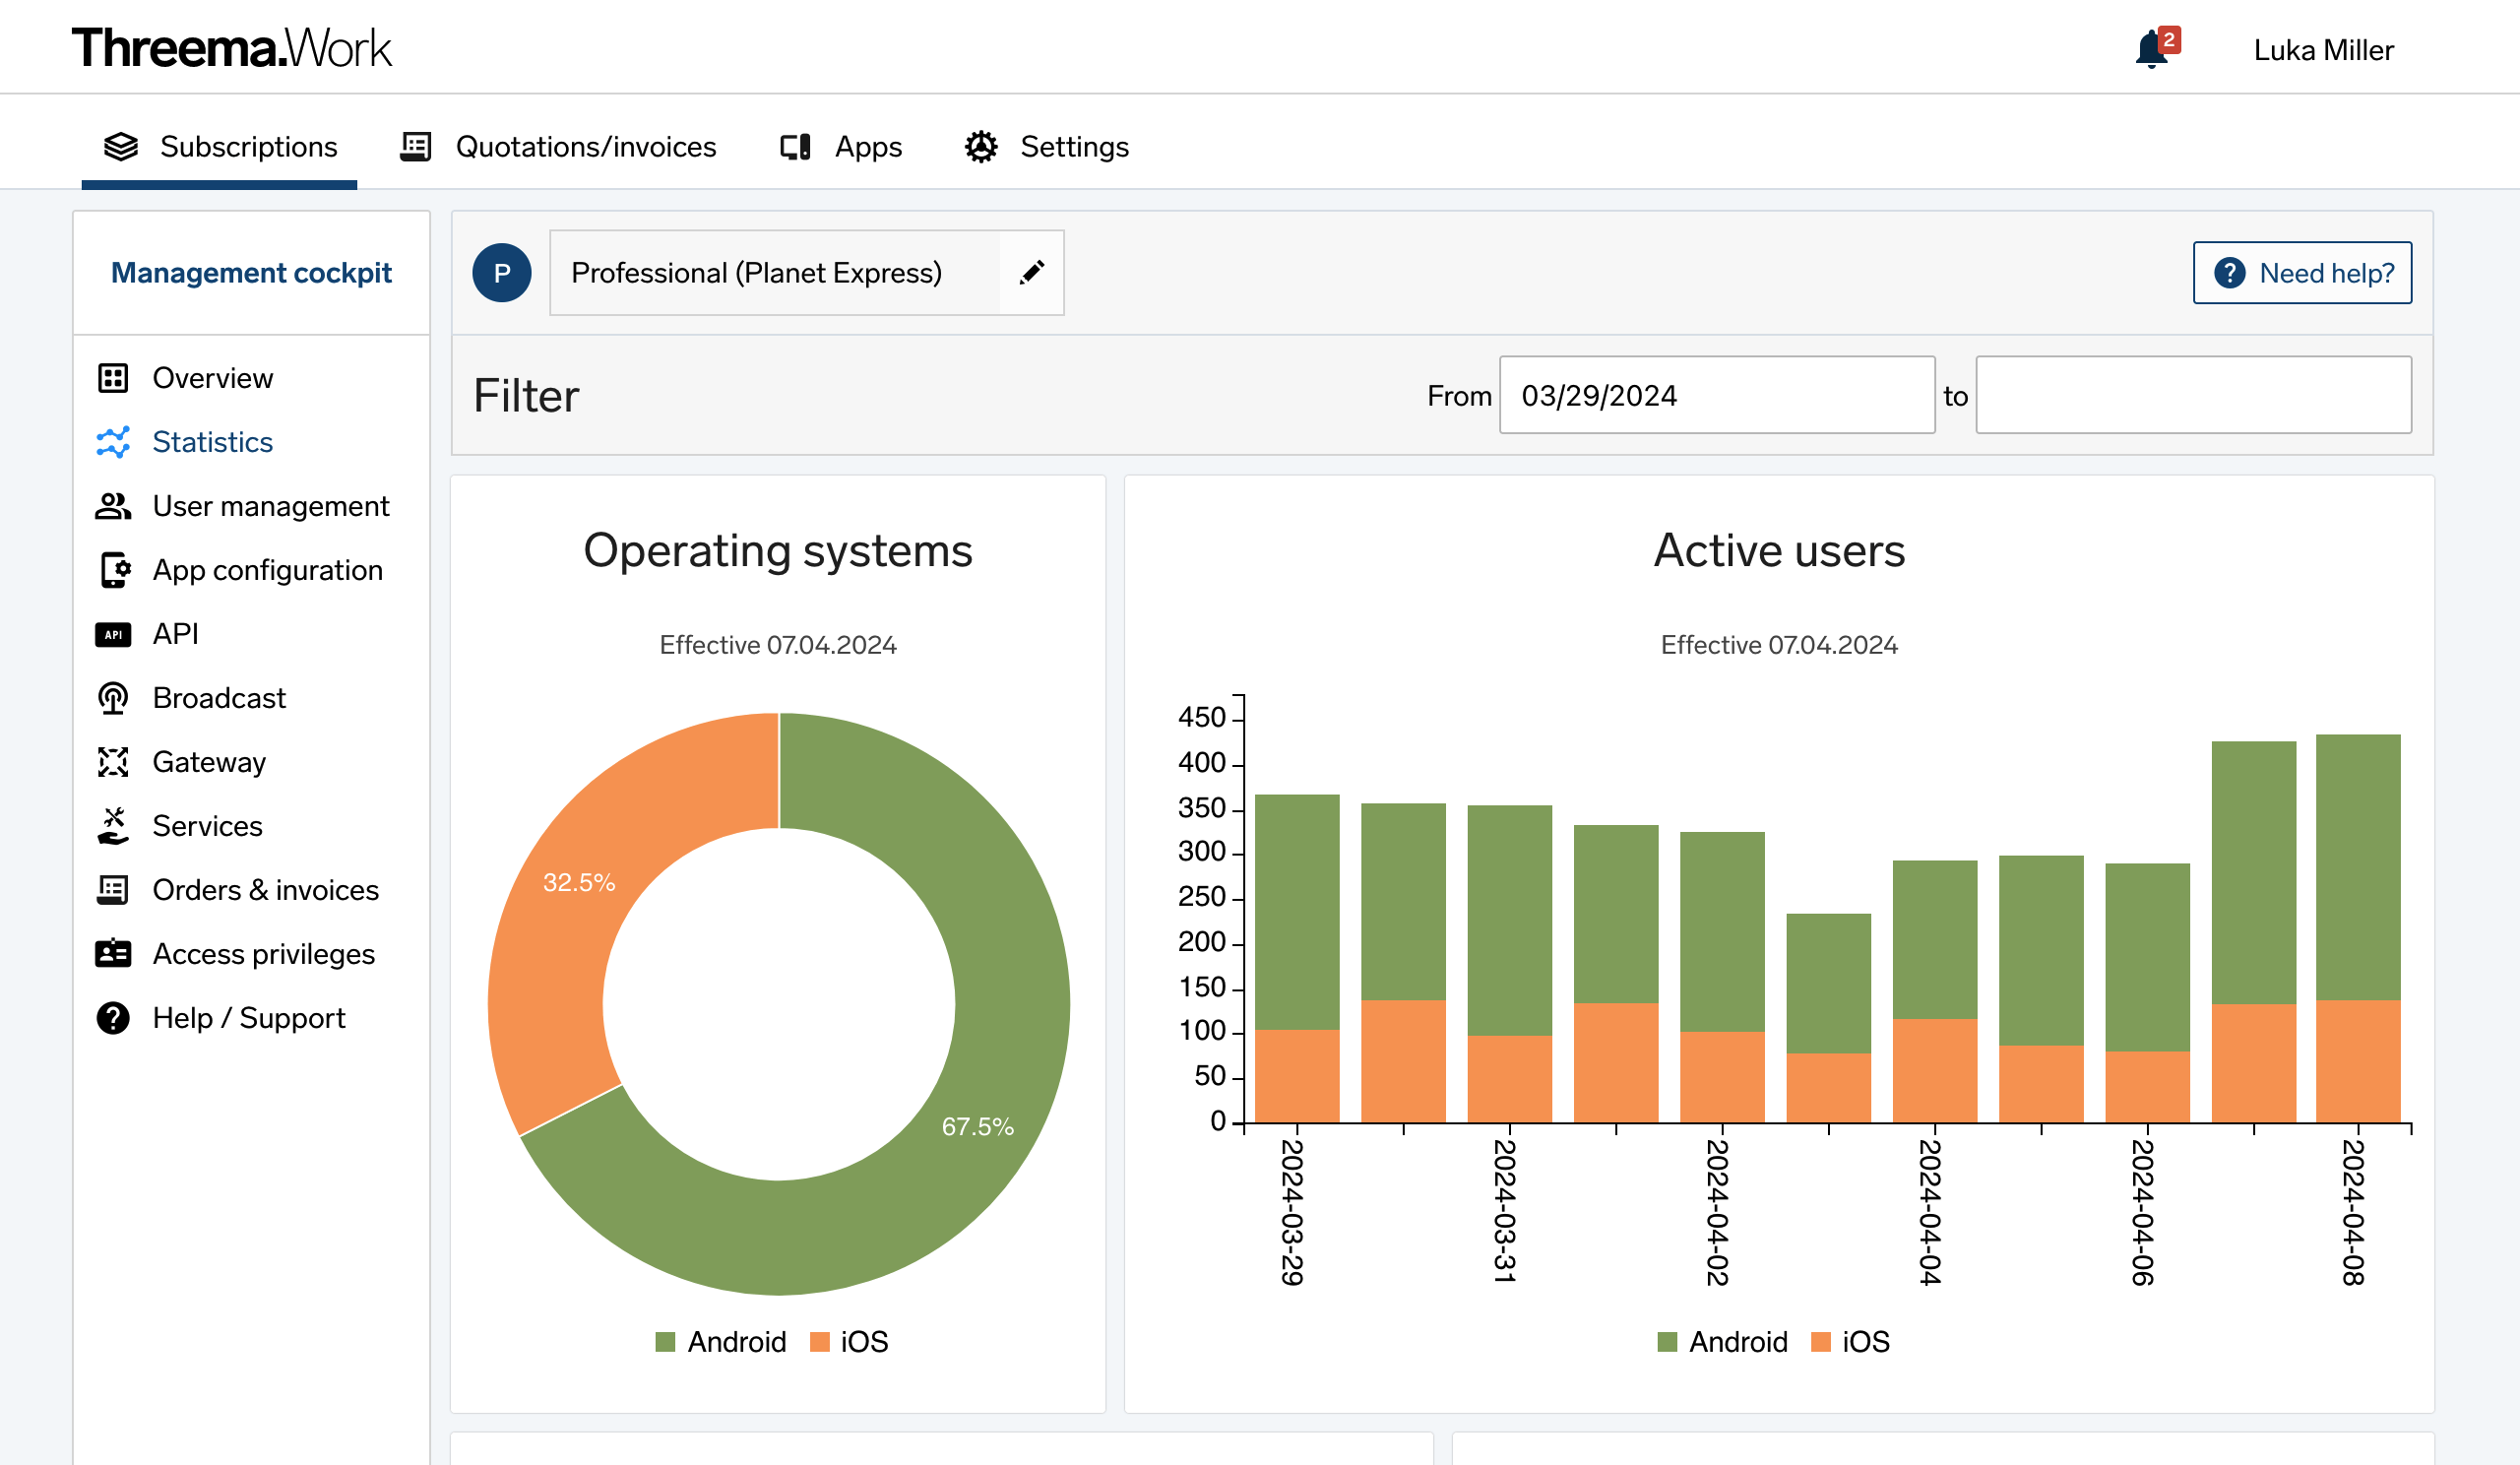Viewport: 2520px width, 1465px height.
Task: Open the Overview panel
Action: point(213,377)
